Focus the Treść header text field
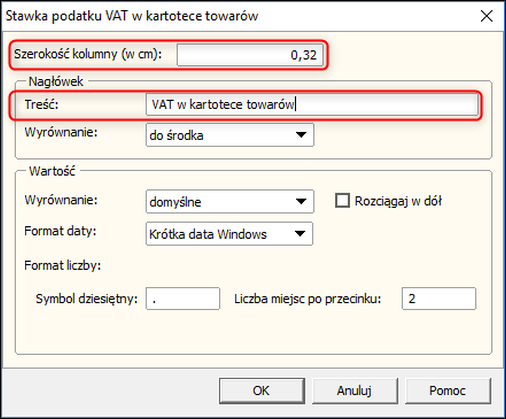 click(312, 105)
